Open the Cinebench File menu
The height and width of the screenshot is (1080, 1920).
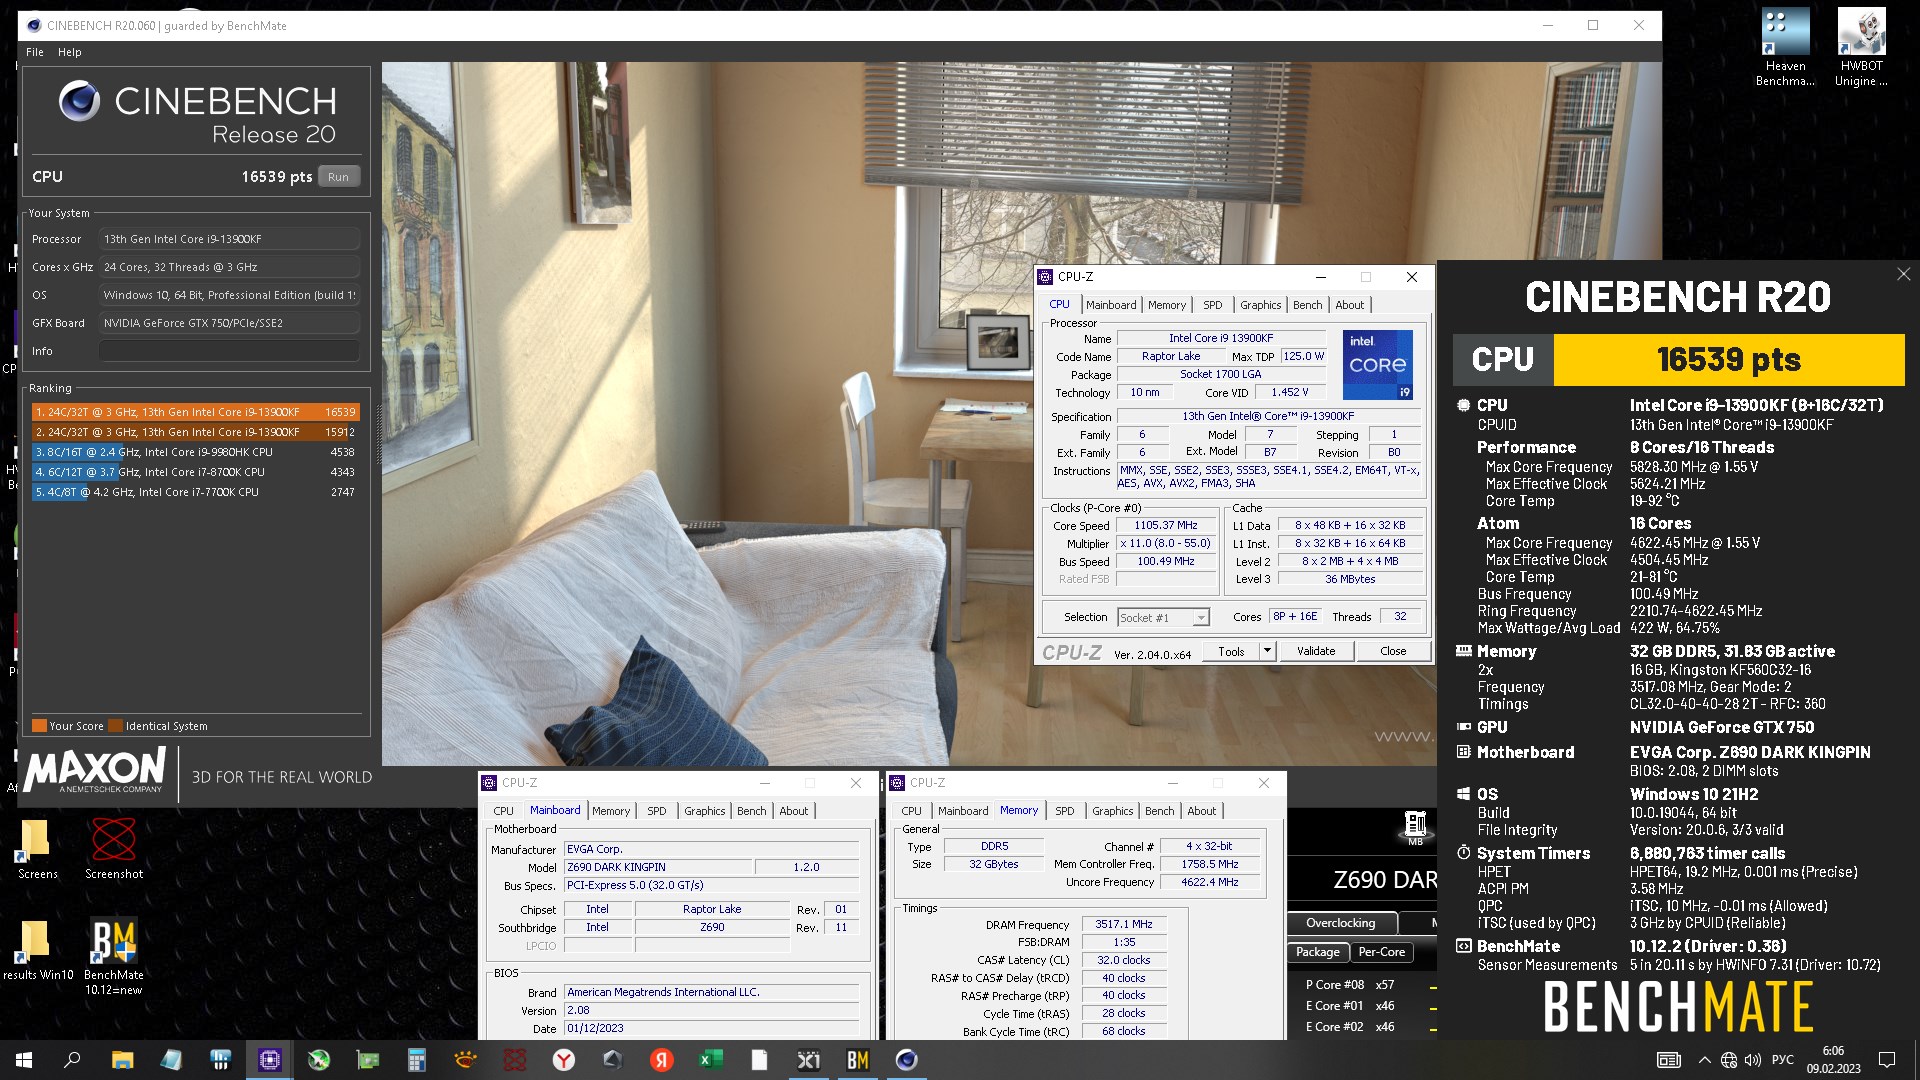tap(35, 52)
